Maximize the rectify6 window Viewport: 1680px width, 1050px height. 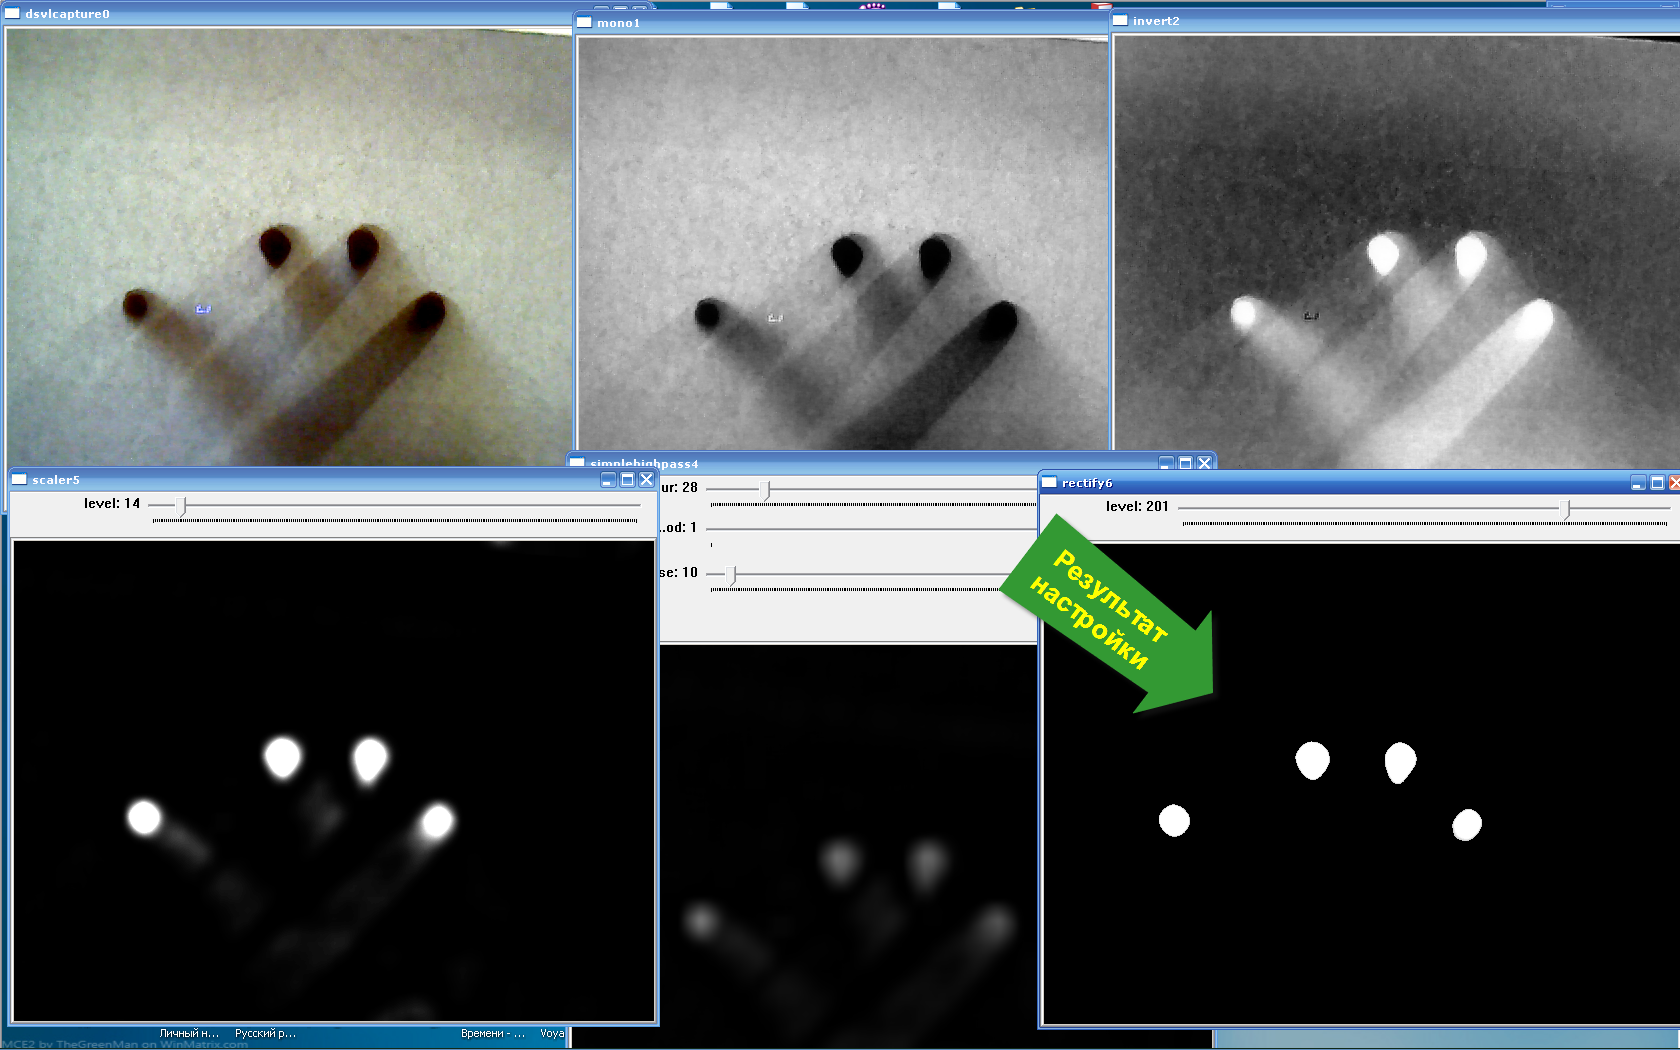(x=1657, y=483)
